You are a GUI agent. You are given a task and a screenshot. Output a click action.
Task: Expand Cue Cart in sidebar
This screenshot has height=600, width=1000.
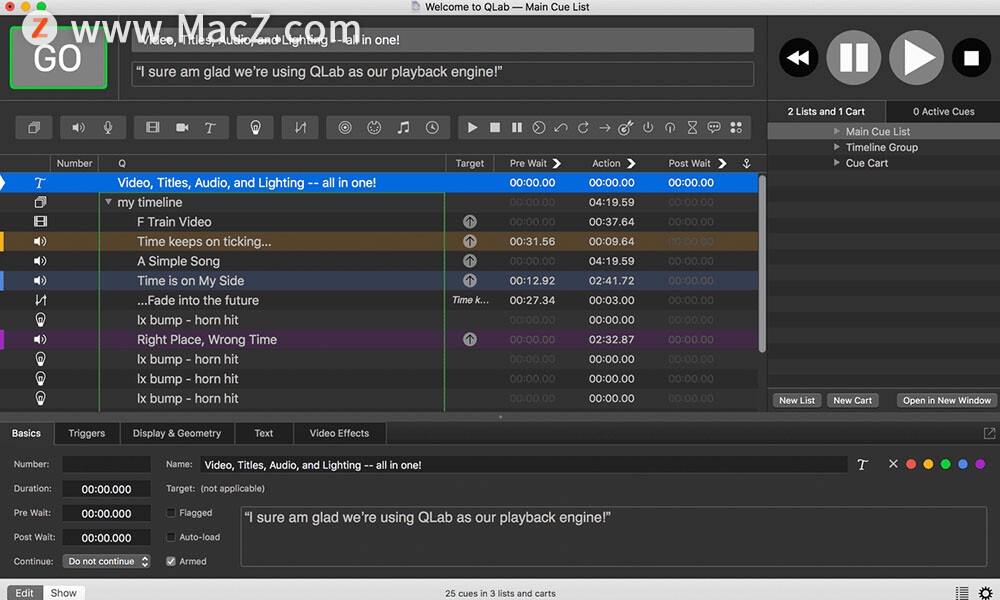(837, 163)
